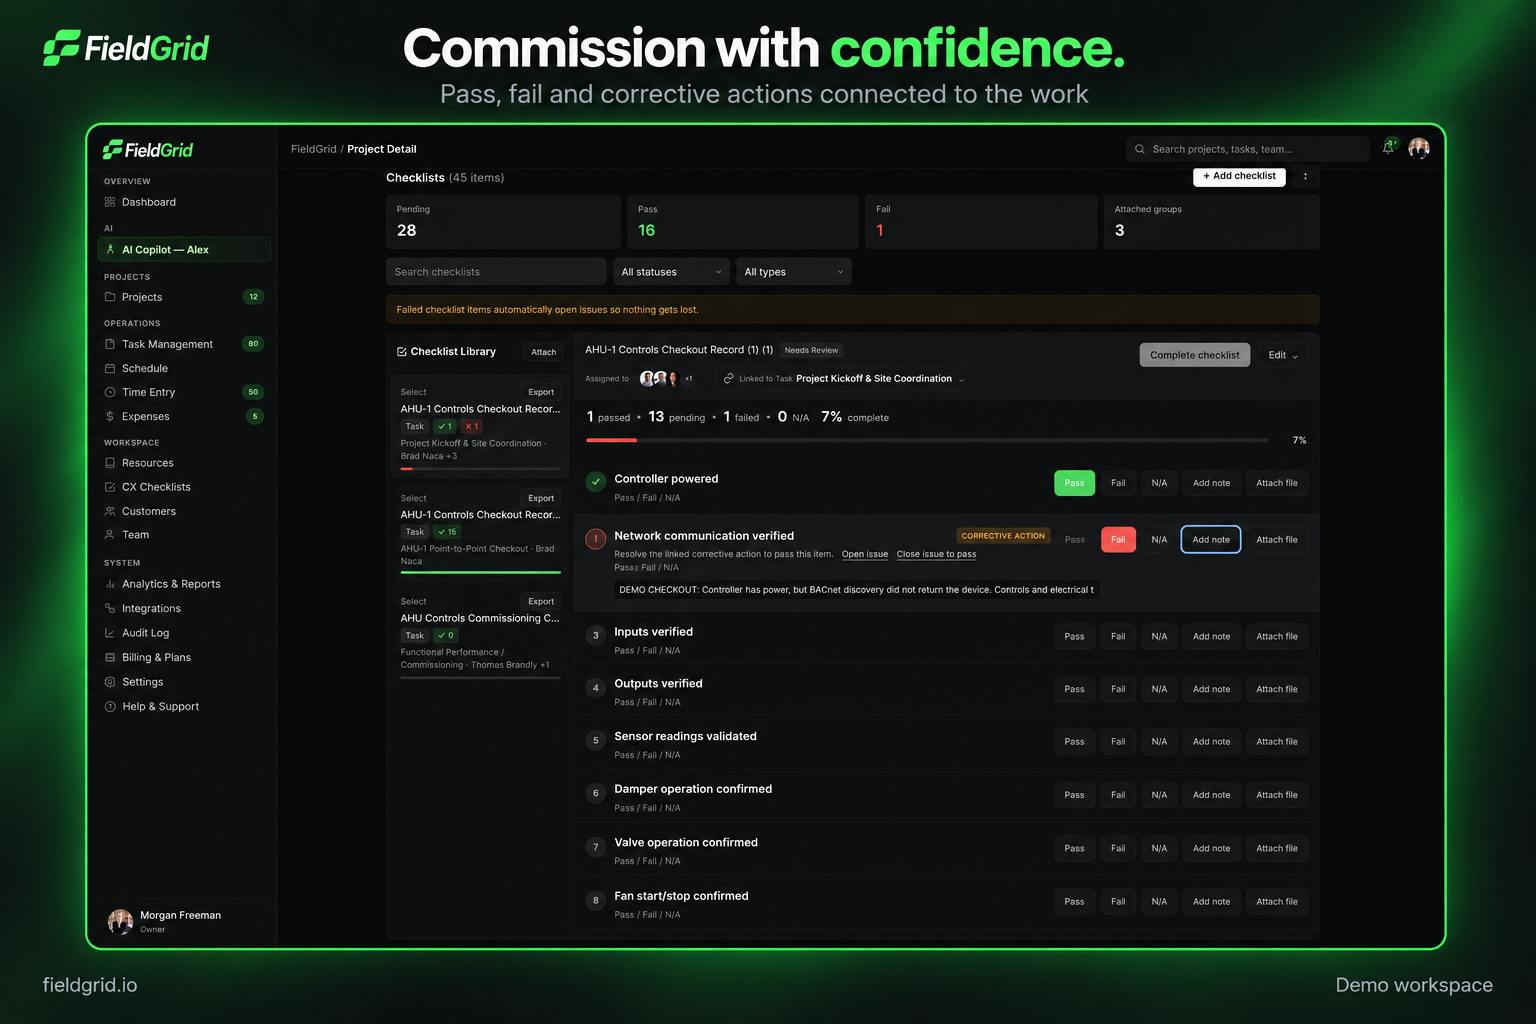Click Attach in the Checklist Library header
1536x1024 pixels.
pyautogui.click(x=544, y=352)
